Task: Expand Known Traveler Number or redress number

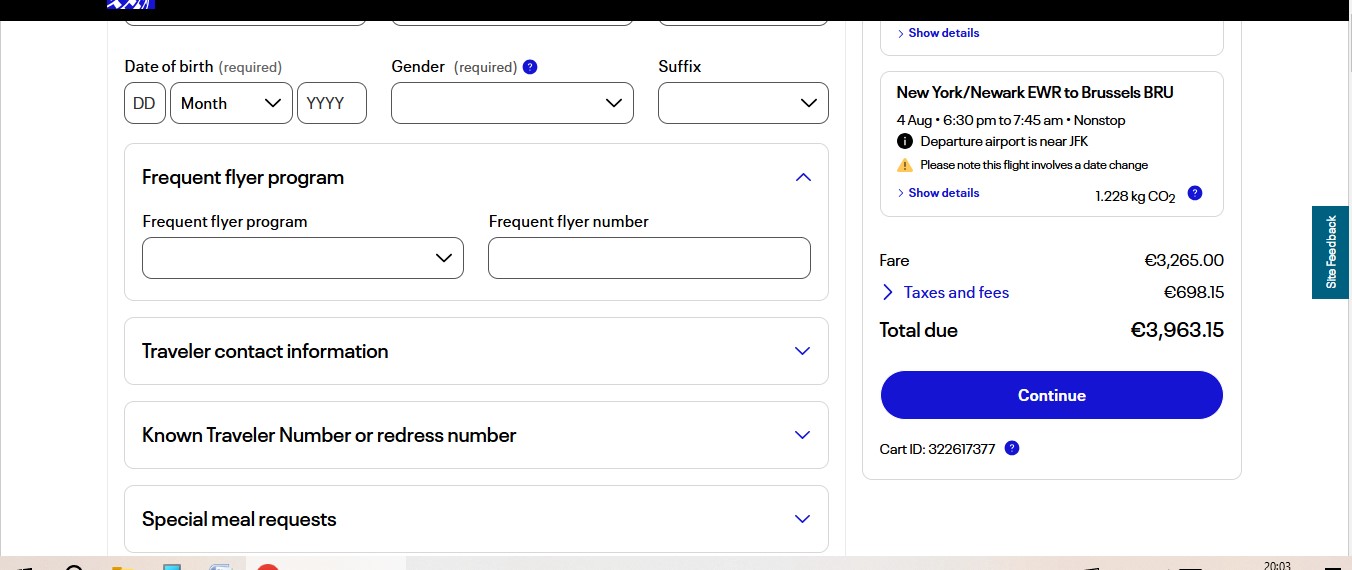Action: click(802, 435)
